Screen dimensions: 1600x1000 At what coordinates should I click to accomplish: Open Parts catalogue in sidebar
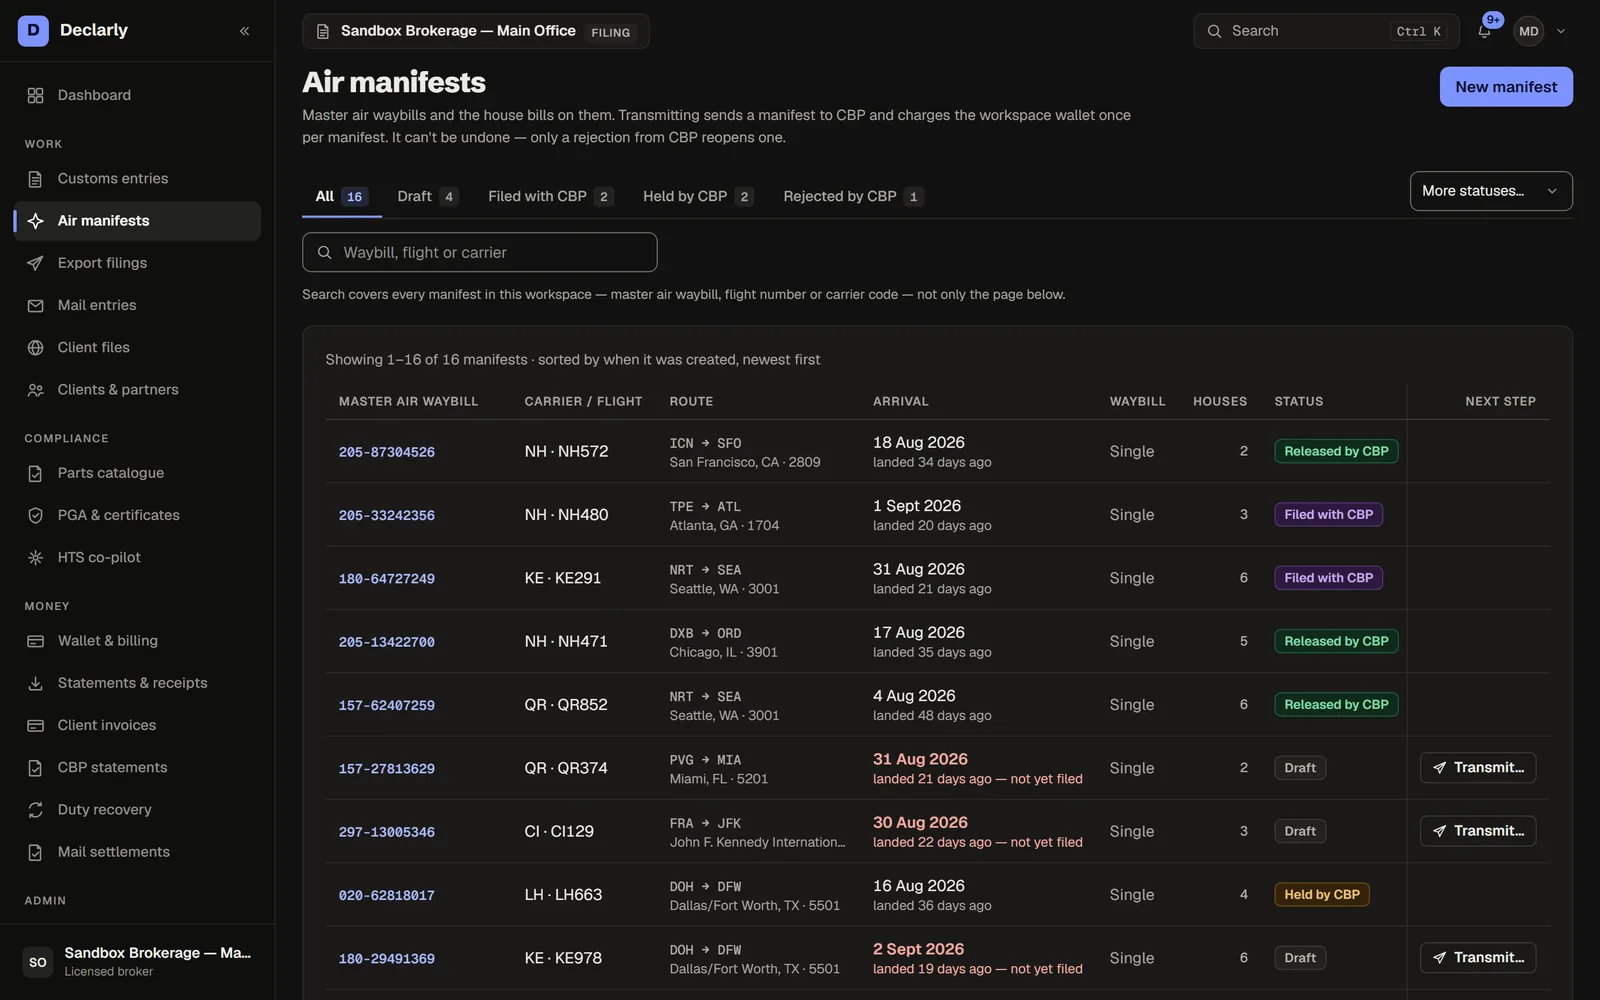(x=137, y=473)
